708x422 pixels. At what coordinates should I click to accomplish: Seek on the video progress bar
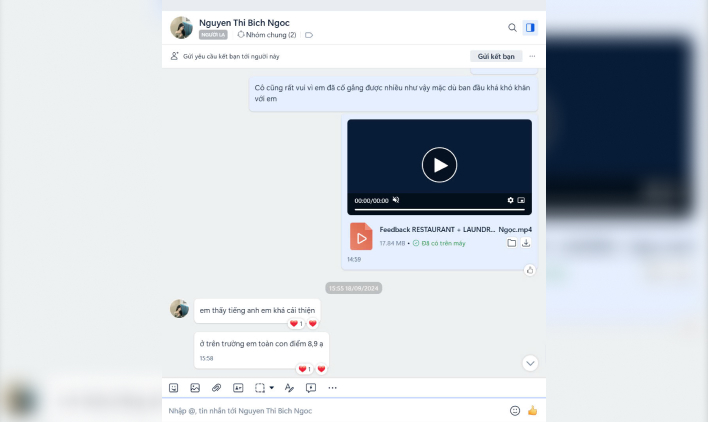coord(439,209)
